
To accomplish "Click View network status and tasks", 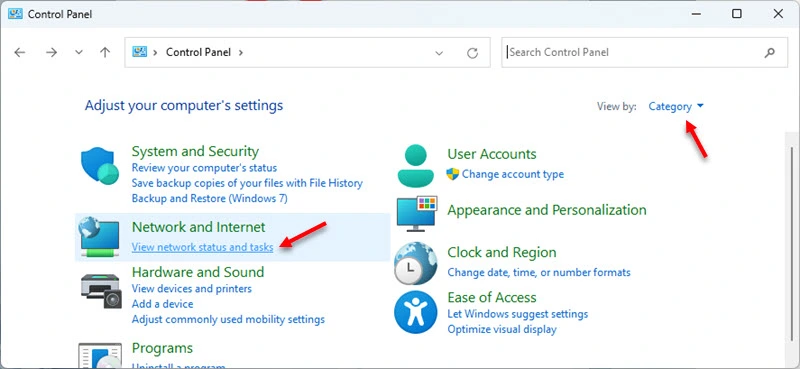I will [203, 247].
